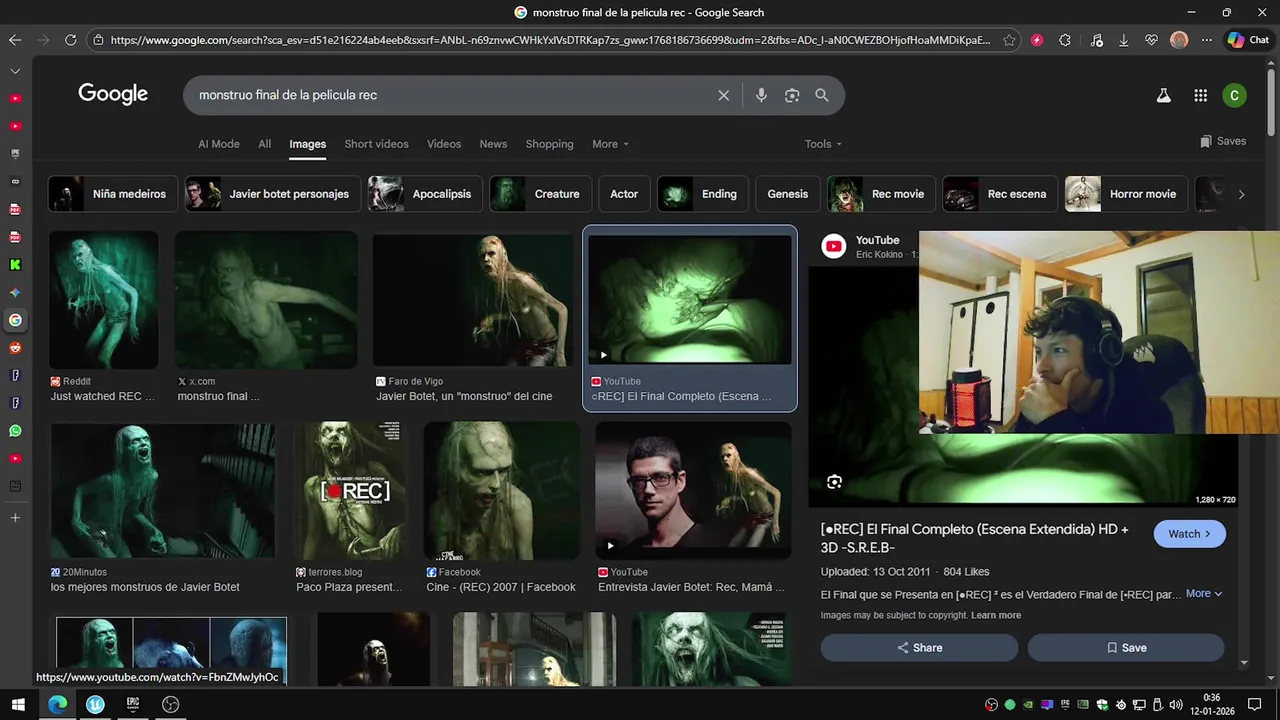1280x720 pixels.
Task: Filter by 'Genesis' chip
Action: tap(788, 194)
